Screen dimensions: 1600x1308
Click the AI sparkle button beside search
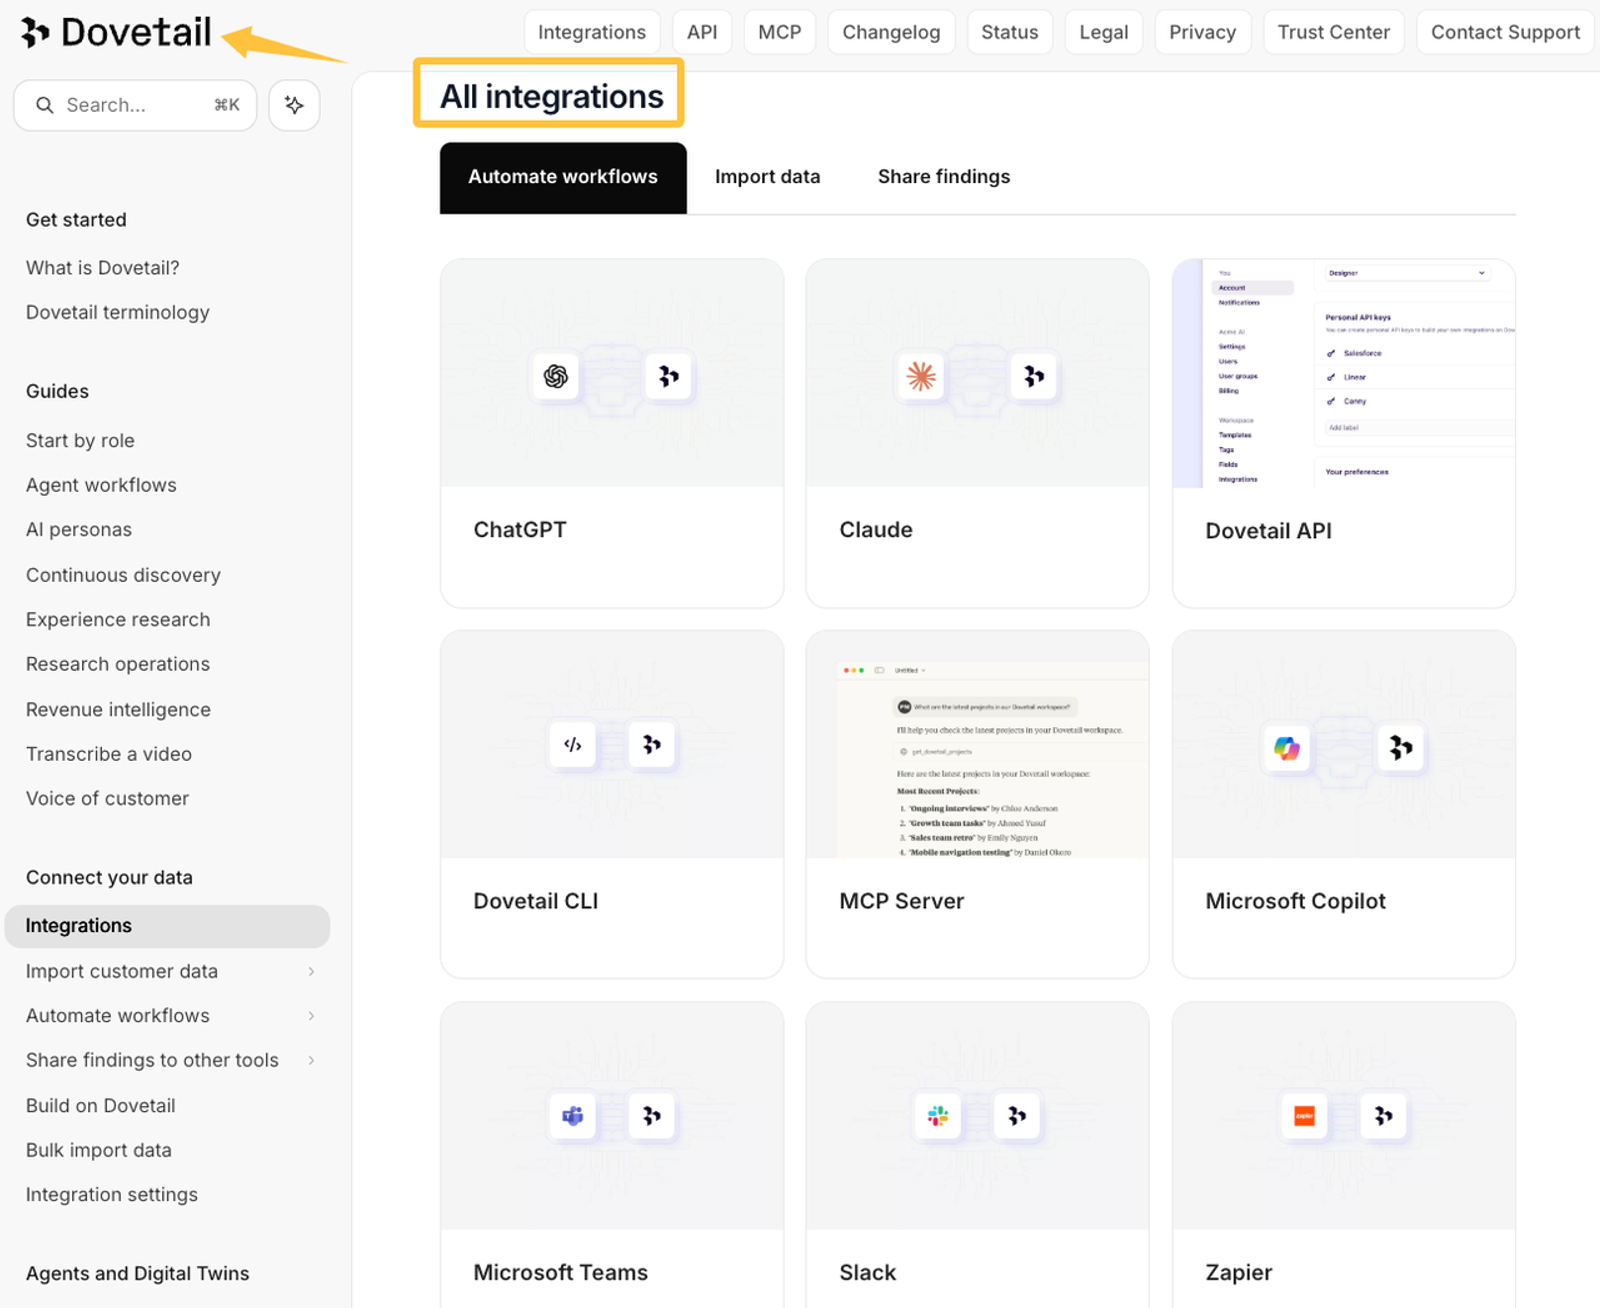[294, 105]
